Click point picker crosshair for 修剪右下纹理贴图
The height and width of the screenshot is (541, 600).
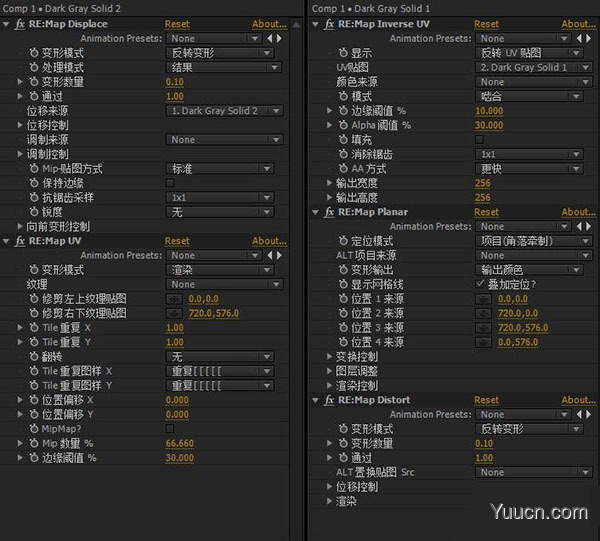click(x=174, y=313)
